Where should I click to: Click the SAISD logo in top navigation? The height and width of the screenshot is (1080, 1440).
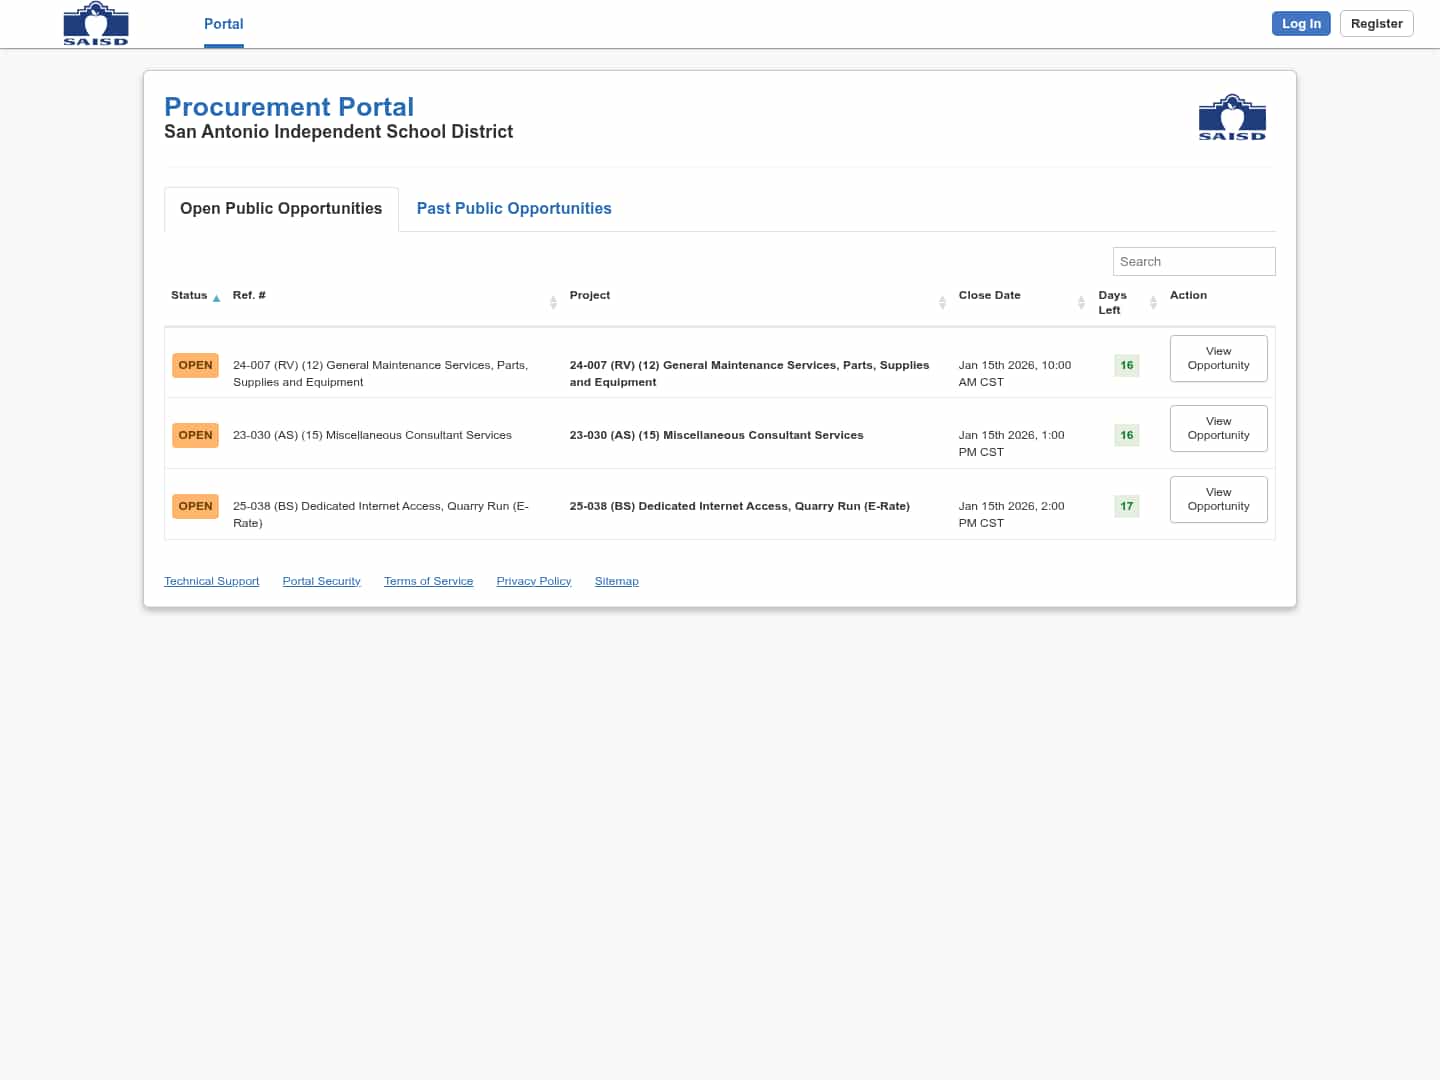[96, 24]
